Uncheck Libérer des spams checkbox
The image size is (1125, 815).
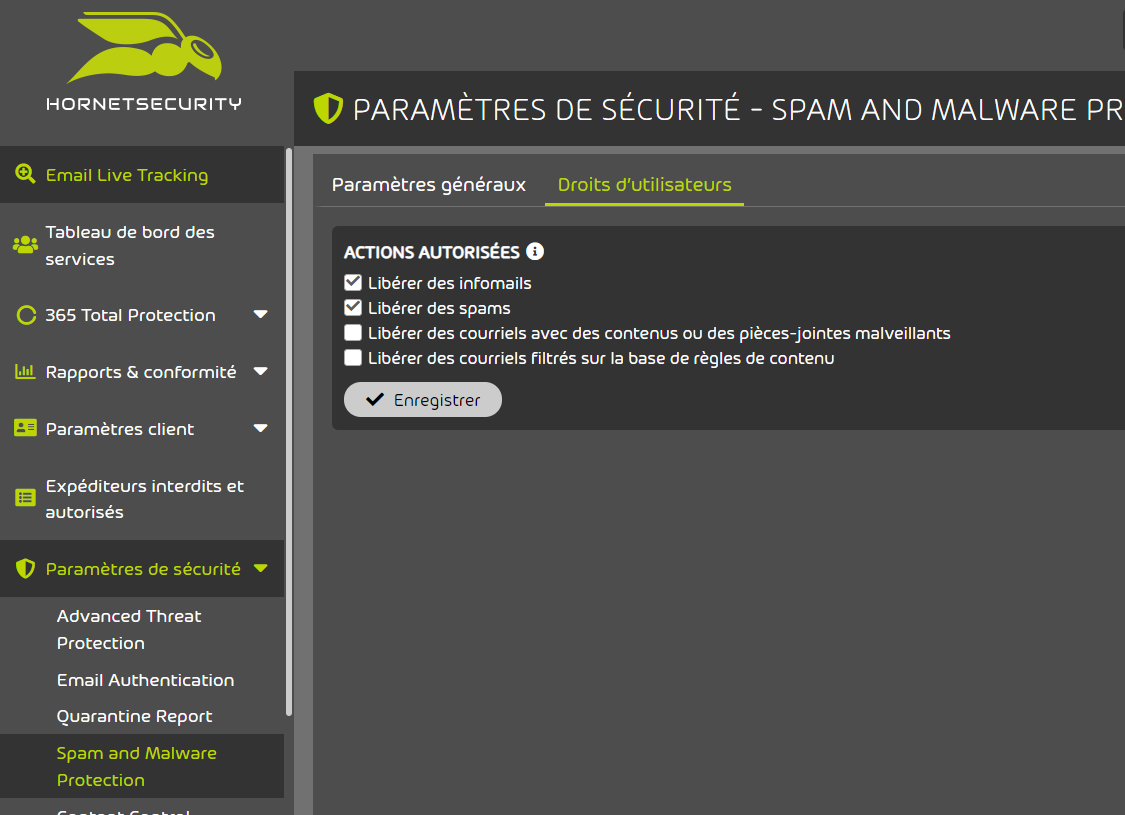[353, 308]
